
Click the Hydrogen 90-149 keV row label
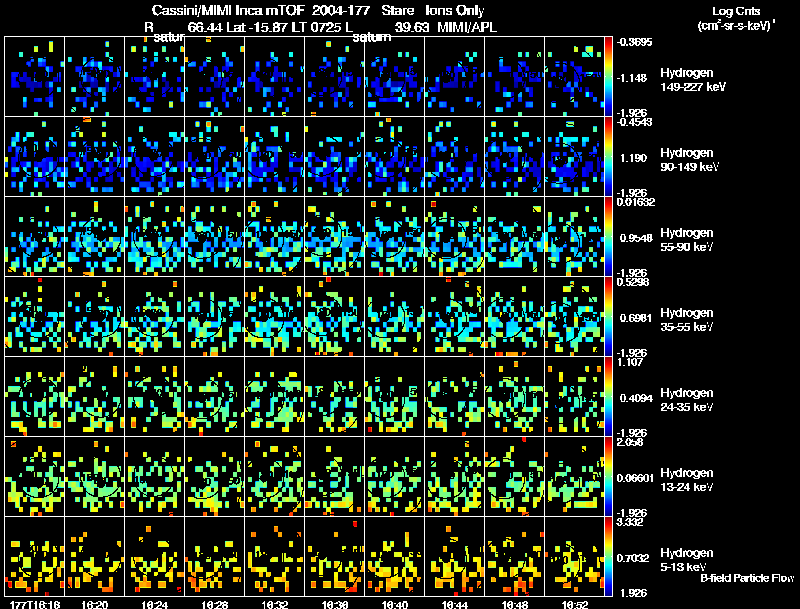coord(689,160)
